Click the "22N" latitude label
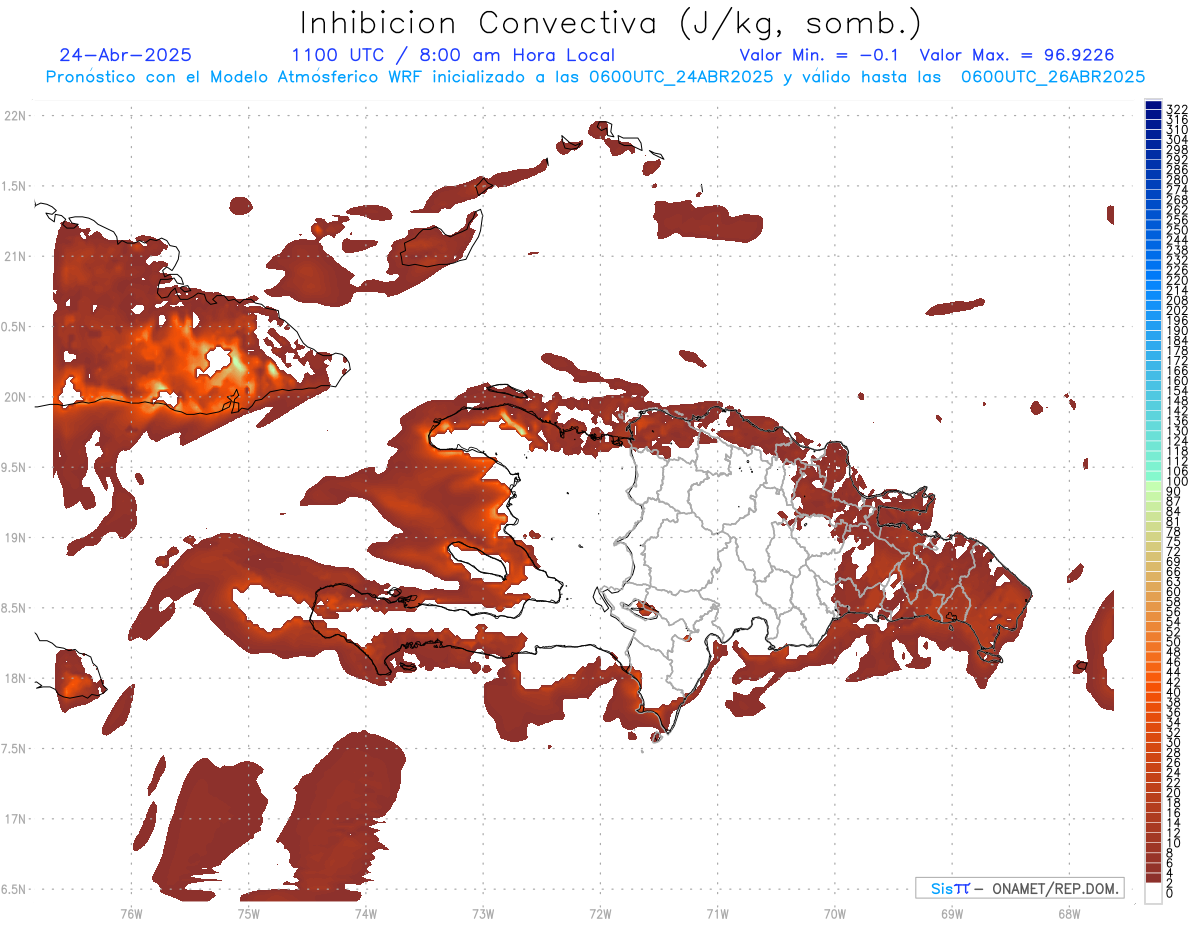Viewport: 1200px width, 927px height. 16,116
